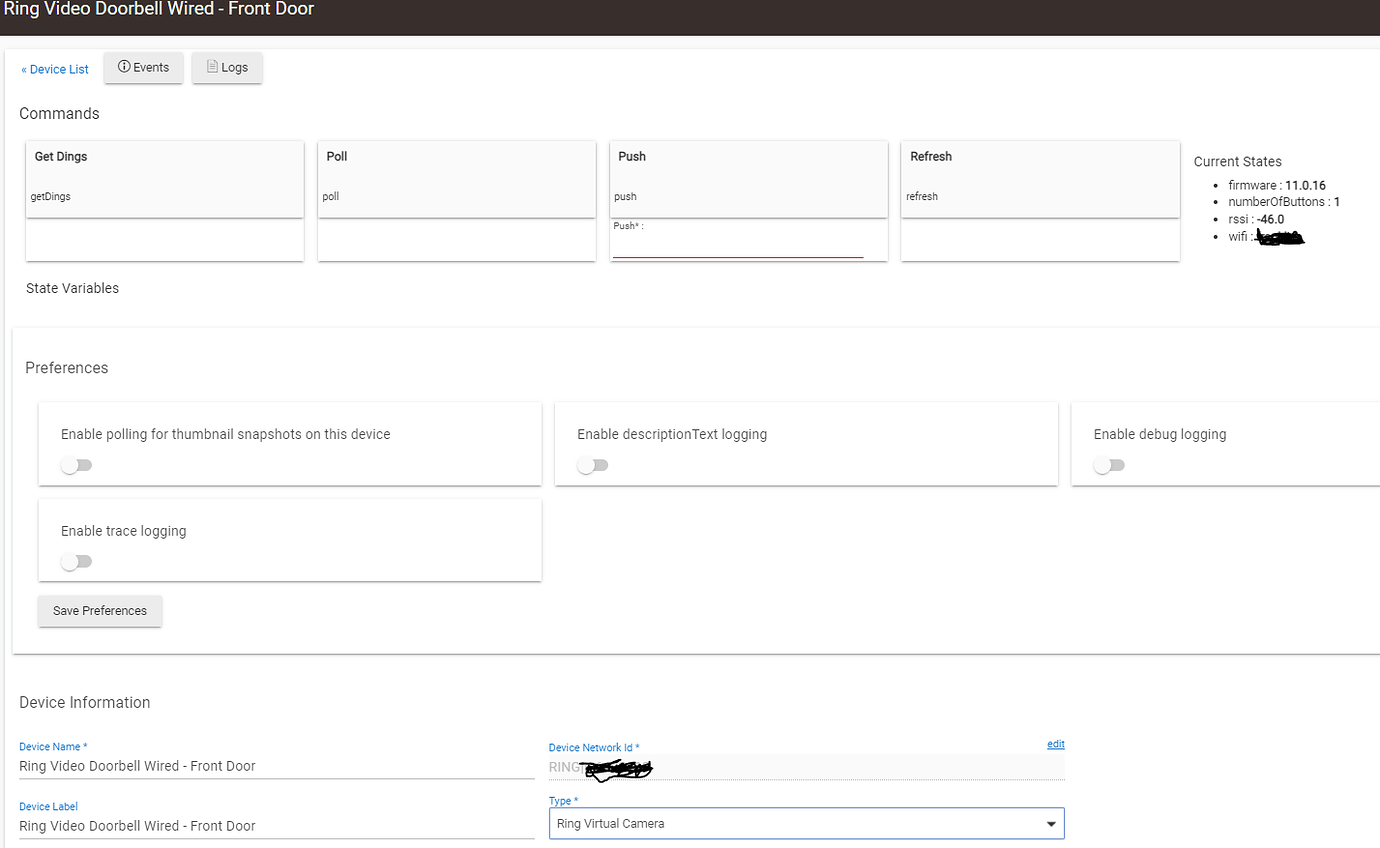Viewport: 1380px width, 848px height.
Task: Click the Device Name field
Action: [x=277, y=767]
